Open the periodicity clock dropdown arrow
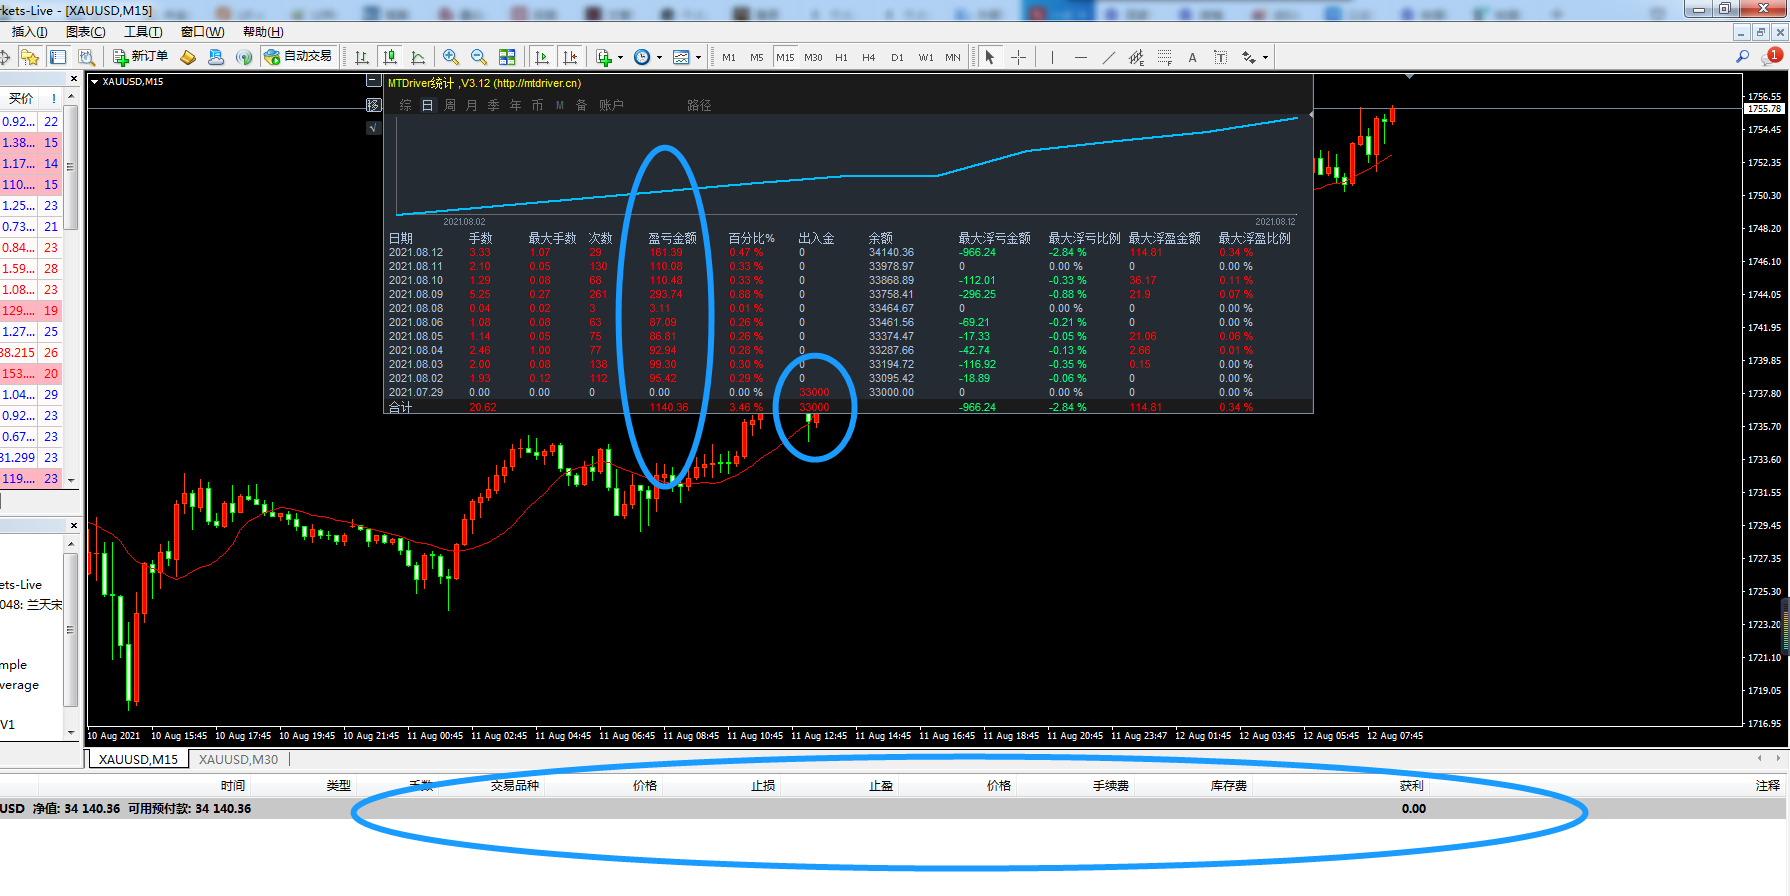1790x896 pixels. coord(659,58)
